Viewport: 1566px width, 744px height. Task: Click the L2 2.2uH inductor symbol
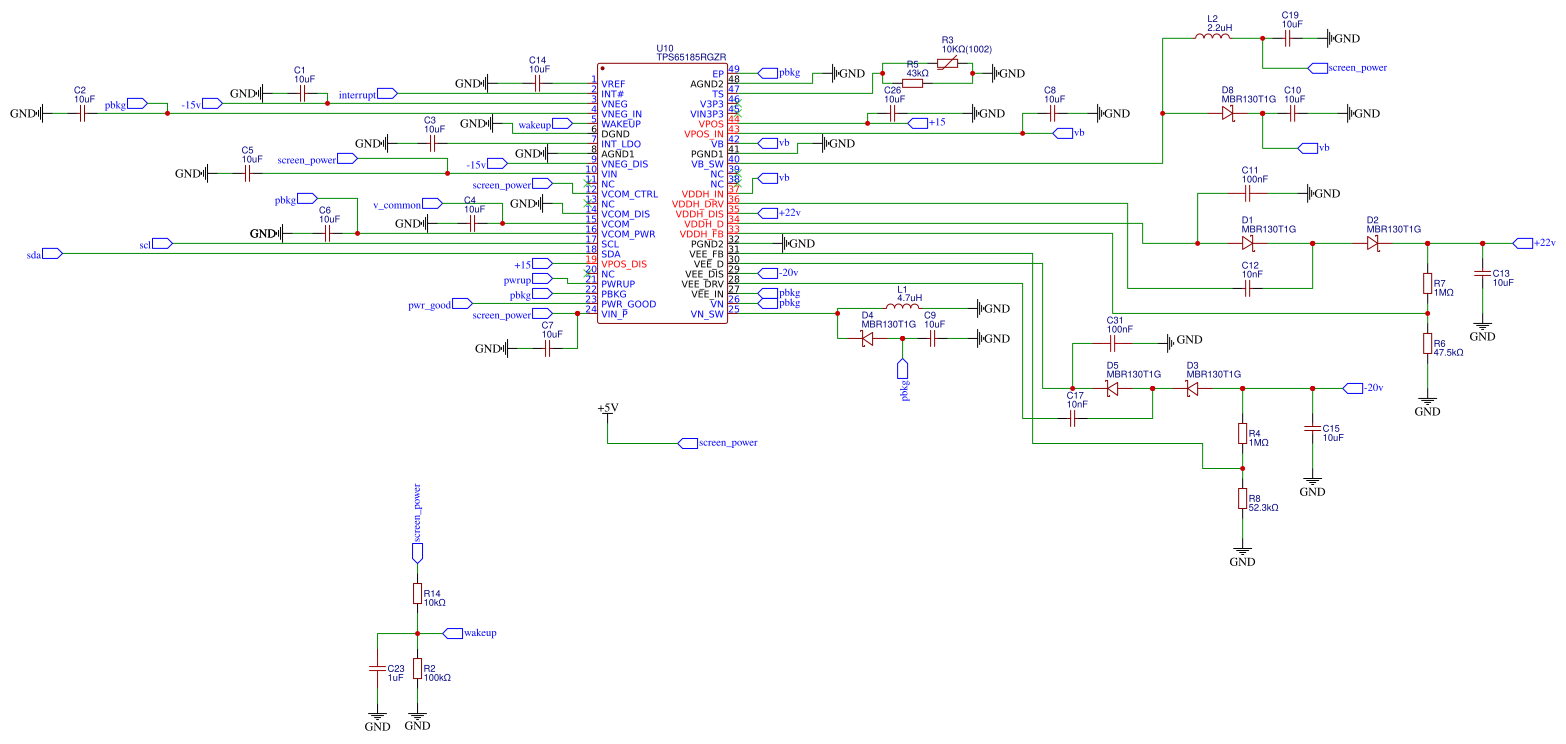tap(1213, 36)
